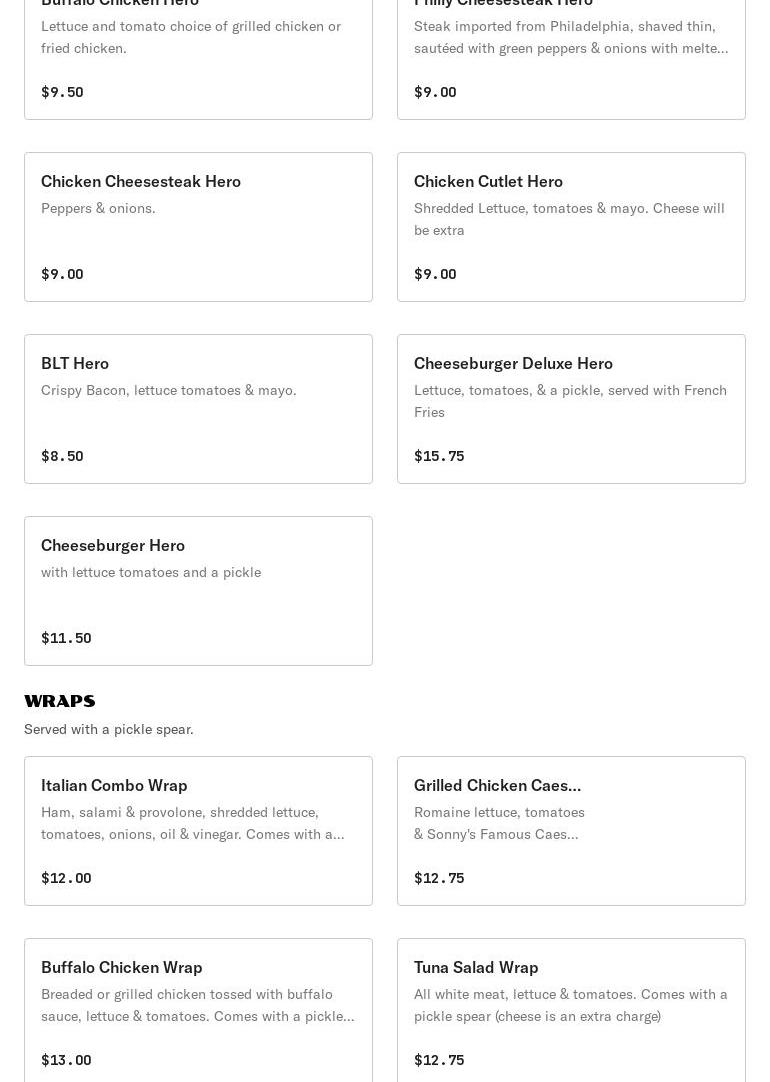
Task: Click the $8.50 price on BLT Hero
Action: pyautogui.click(x=62, y=456)
